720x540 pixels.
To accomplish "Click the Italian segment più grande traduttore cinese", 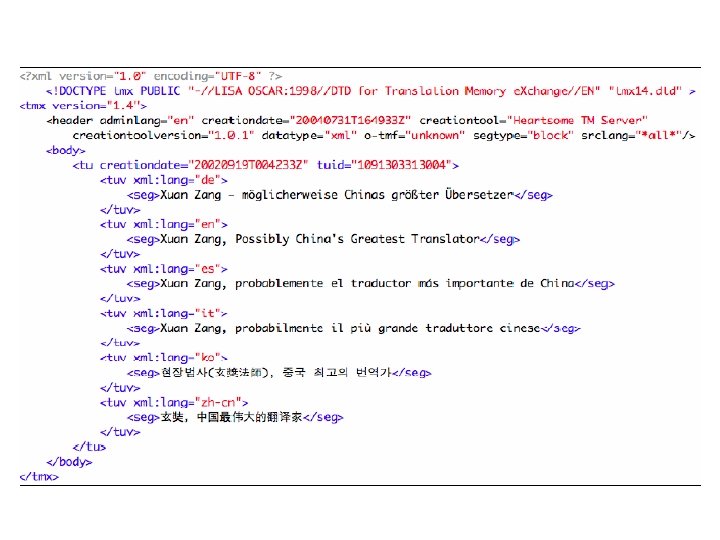I will [354, 328].
